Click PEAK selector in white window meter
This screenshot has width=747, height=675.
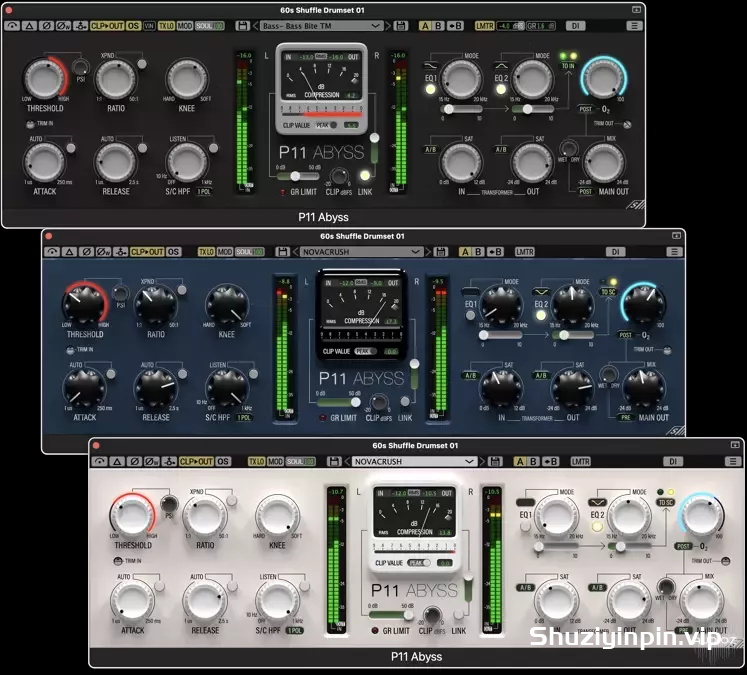[x=419, y=563]
